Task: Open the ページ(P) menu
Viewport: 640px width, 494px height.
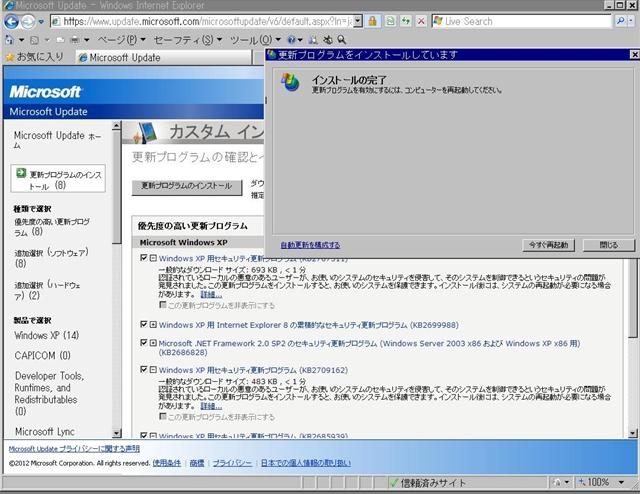Action: (x=121, y=40)
